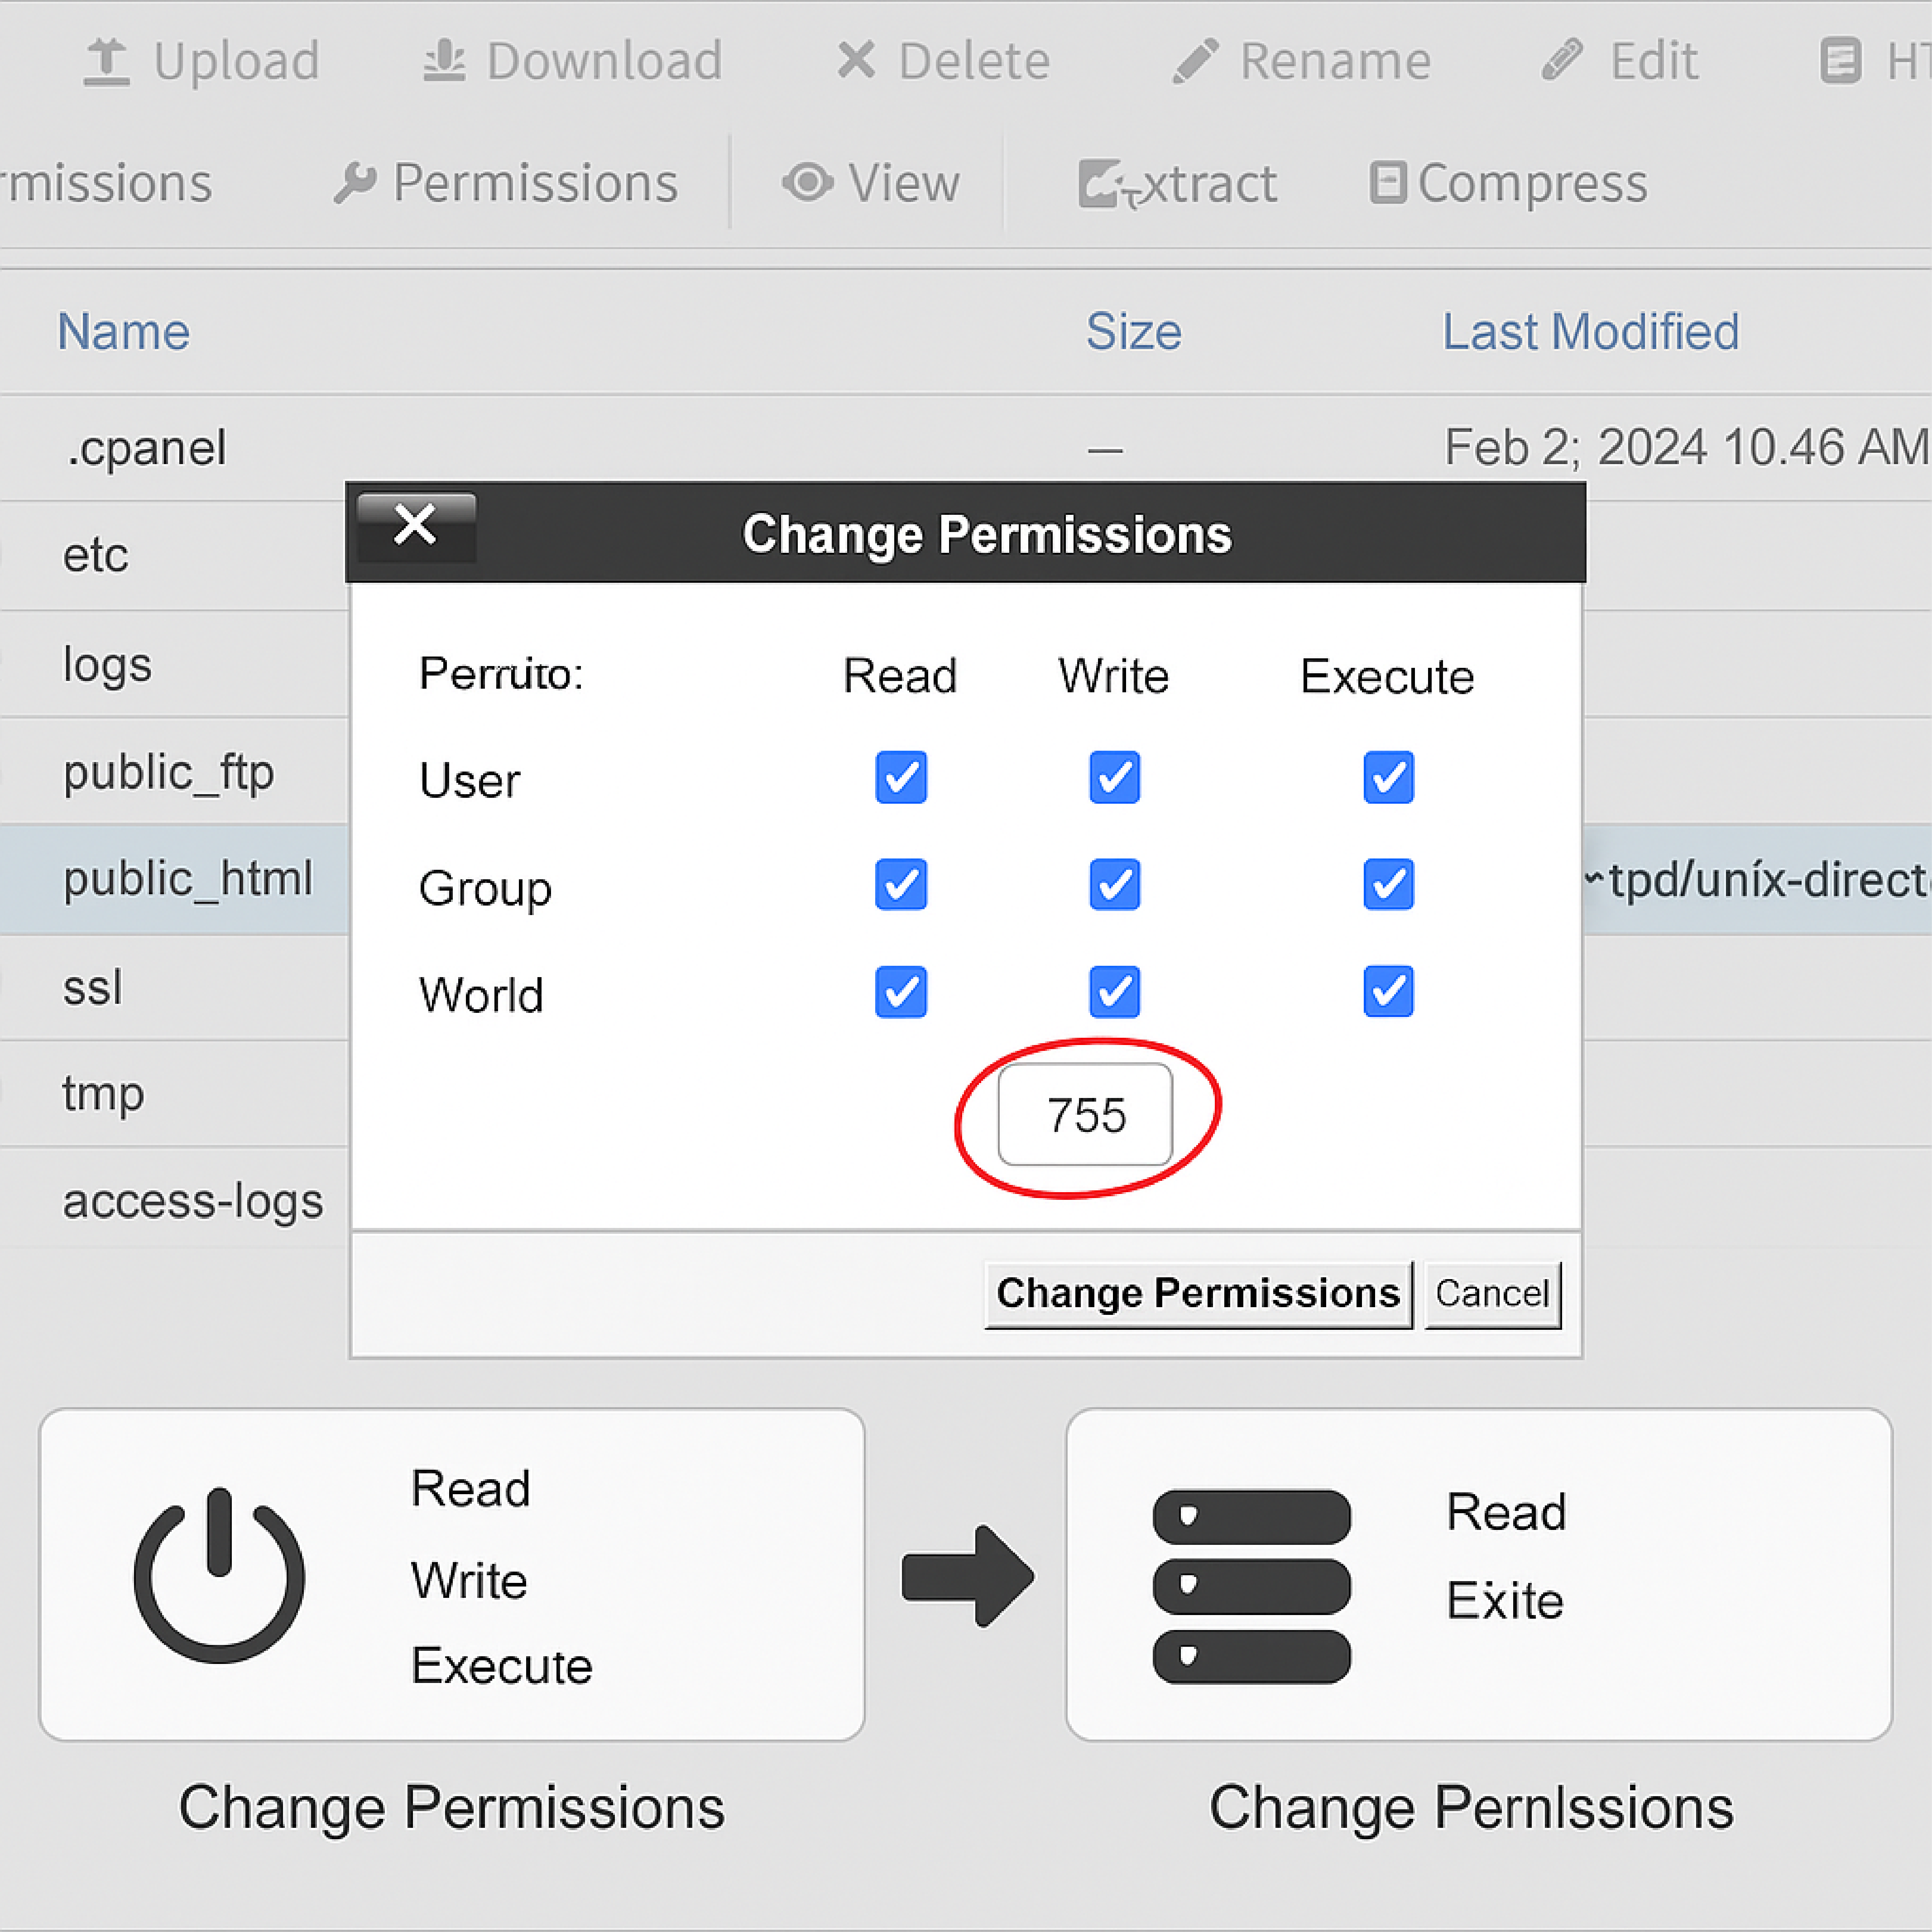
Task: Click the Delete X icon
Action: [856, 60]
